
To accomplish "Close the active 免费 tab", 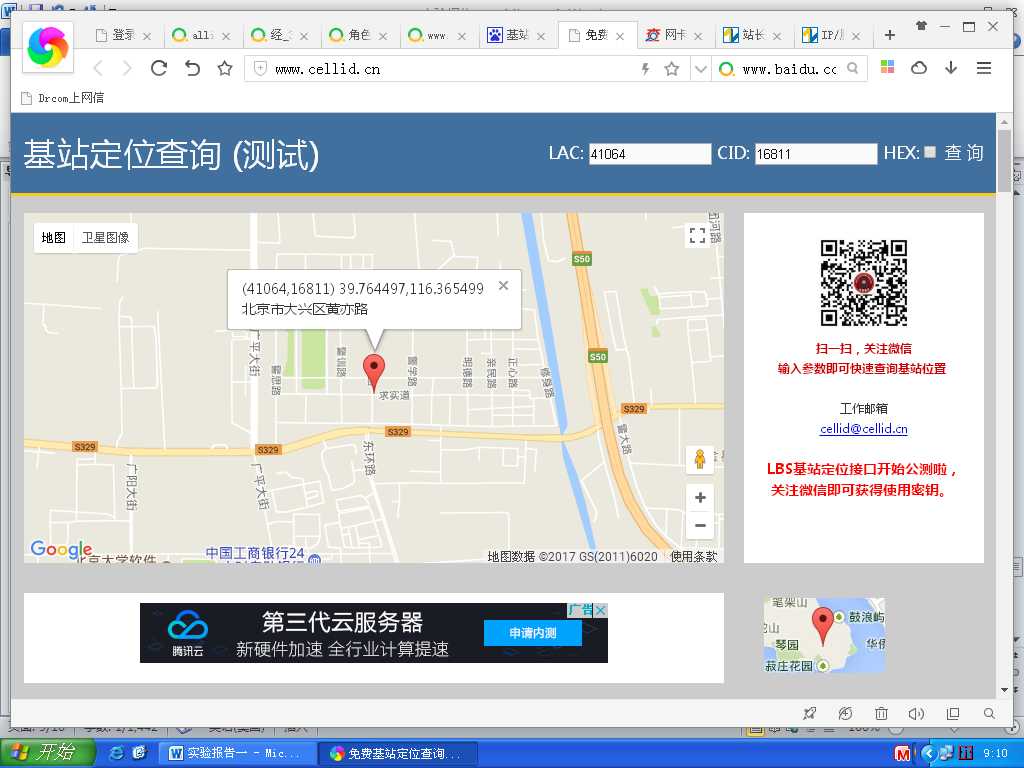I will 620,37.
